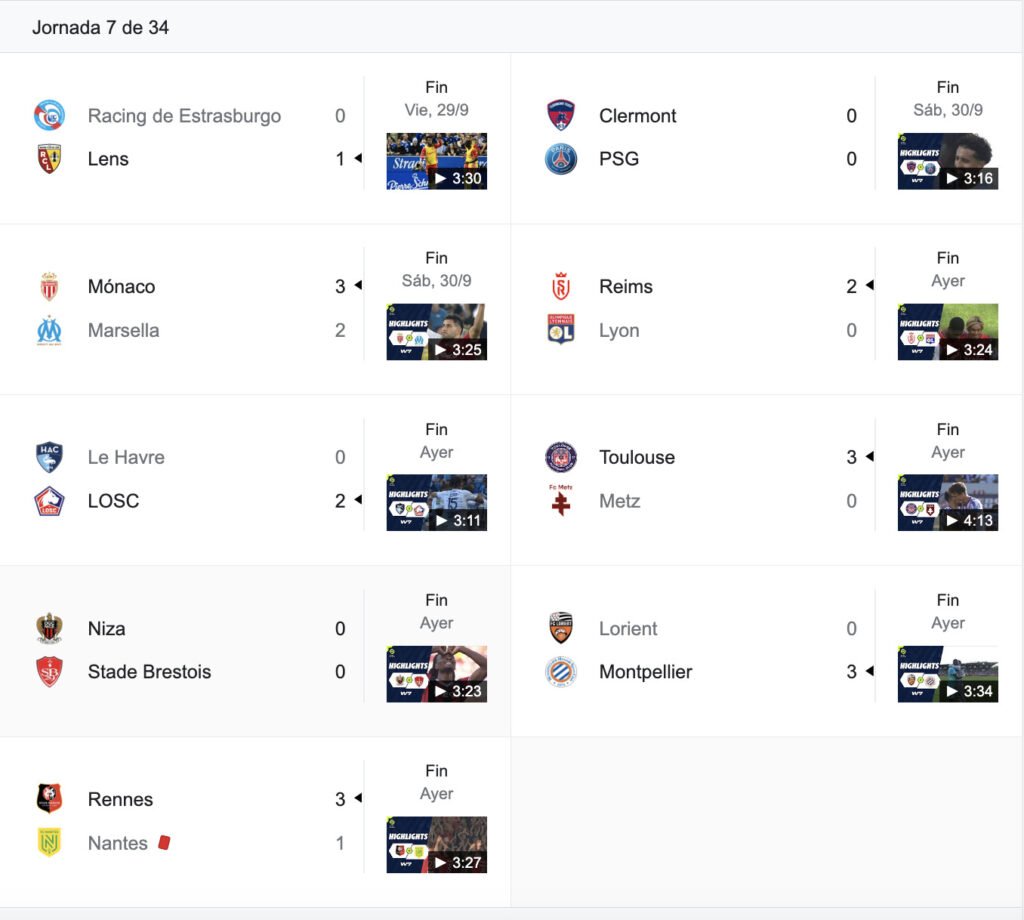Open the Stade Brestois team name link
The image size is (1024, 920).
(x=149, y=672)
